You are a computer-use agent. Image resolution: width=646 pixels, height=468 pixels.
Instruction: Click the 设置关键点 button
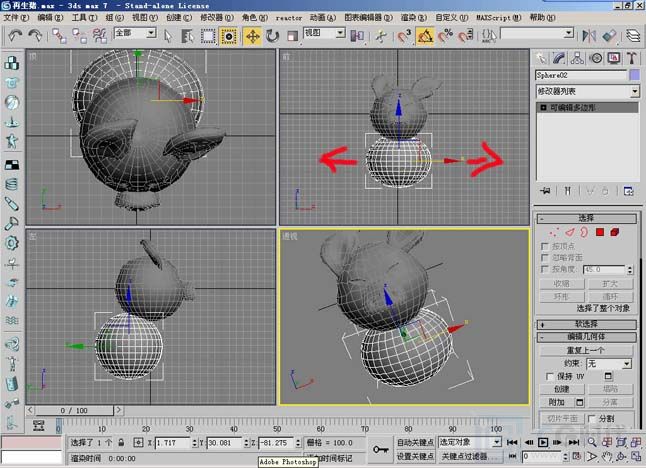pos(415,456)
